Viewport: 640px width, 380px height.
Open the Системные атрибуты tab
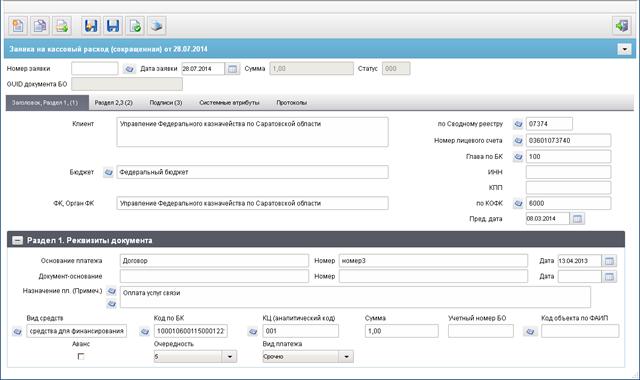tap(229, 103)
